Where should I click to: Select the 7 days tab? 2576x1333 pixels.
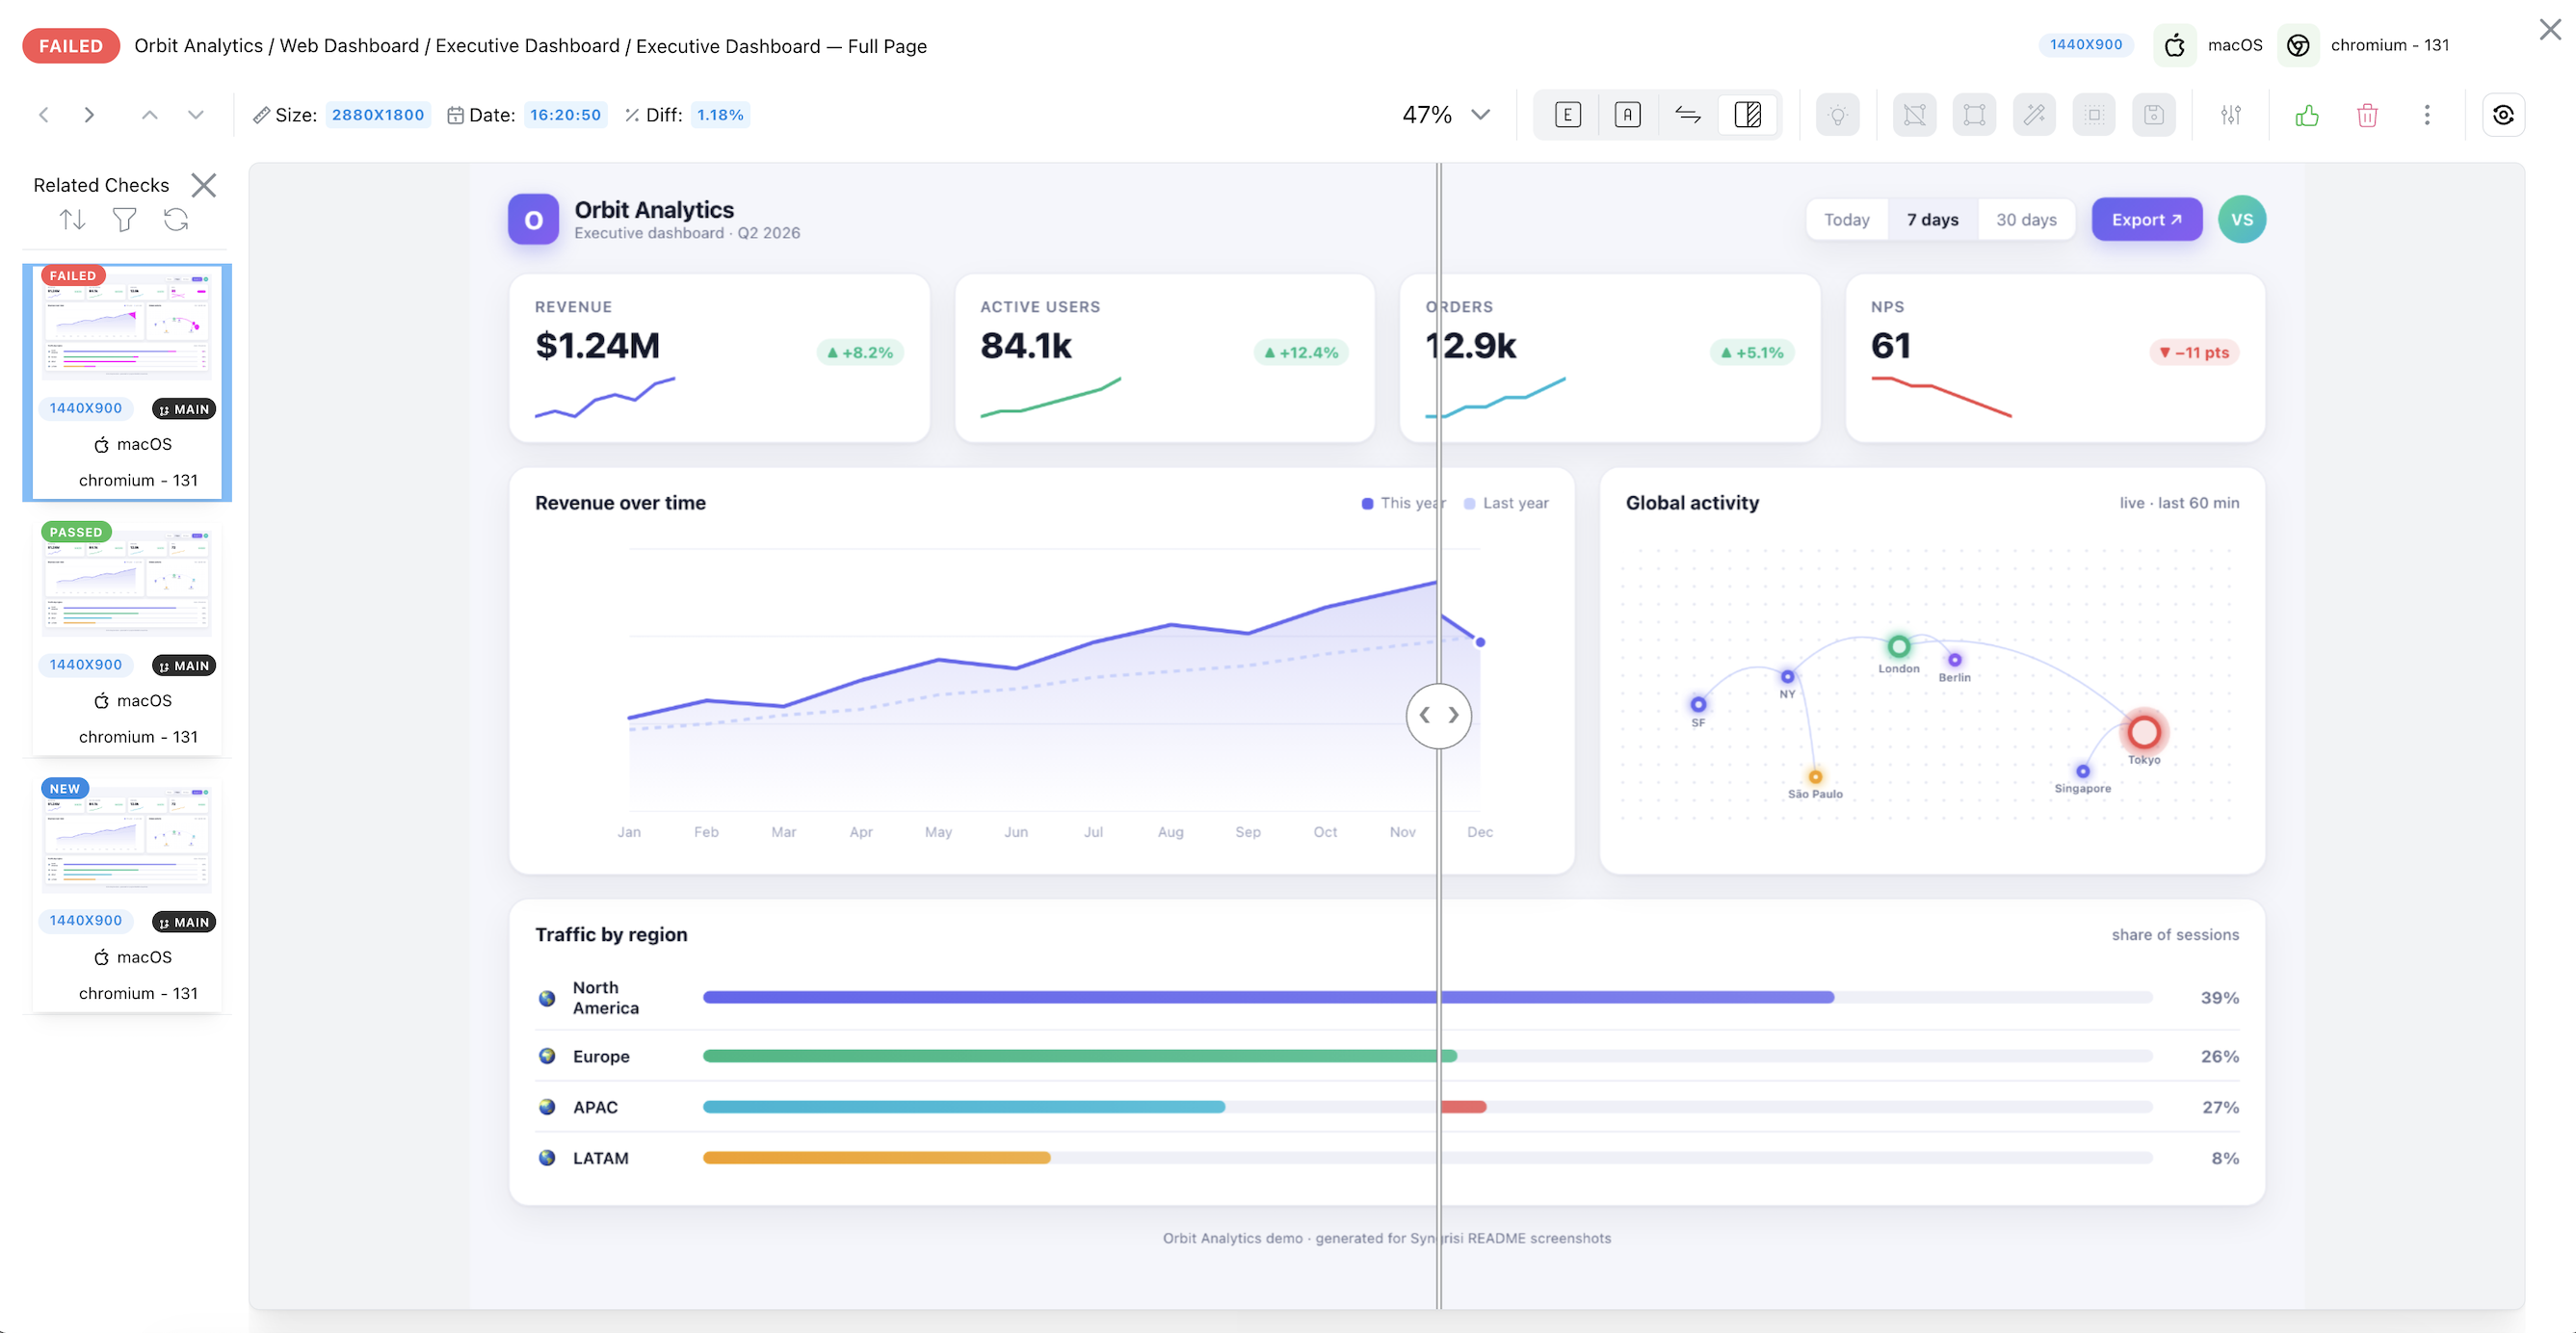[1932, 220]
